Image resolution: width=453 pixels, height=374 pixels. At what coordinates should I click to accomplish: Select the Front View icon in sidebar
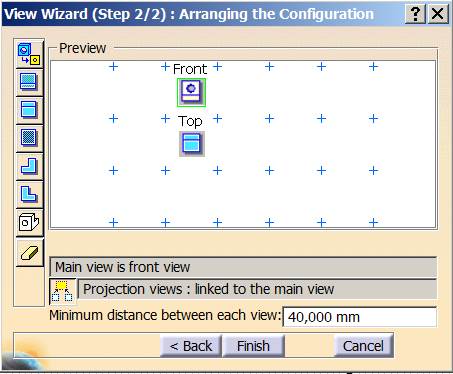click(29, 54)
